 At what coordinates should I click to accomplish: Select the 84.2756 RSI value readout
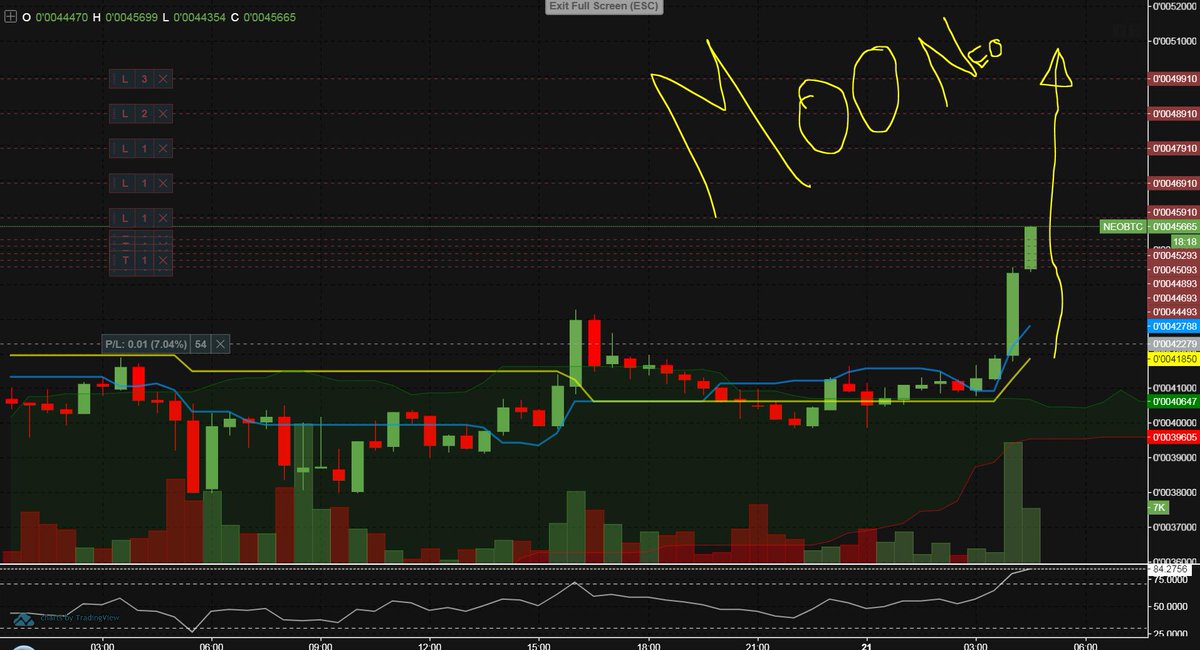(x=1171, y=571)
